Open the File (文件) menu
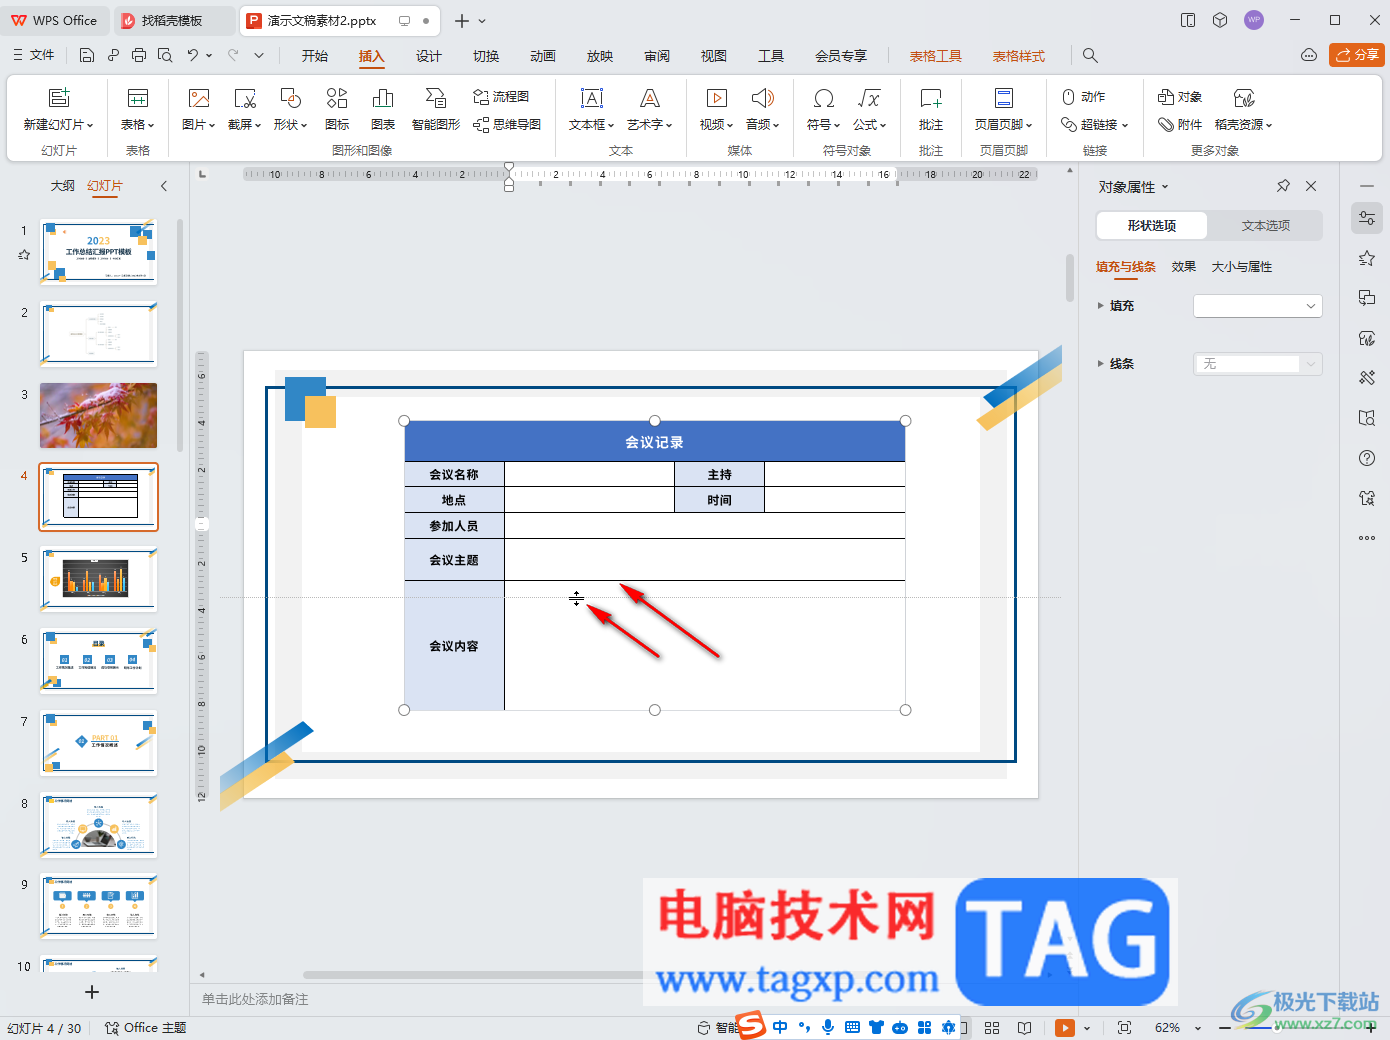This screenshot has width=1390, height=1040. [34, 55]
